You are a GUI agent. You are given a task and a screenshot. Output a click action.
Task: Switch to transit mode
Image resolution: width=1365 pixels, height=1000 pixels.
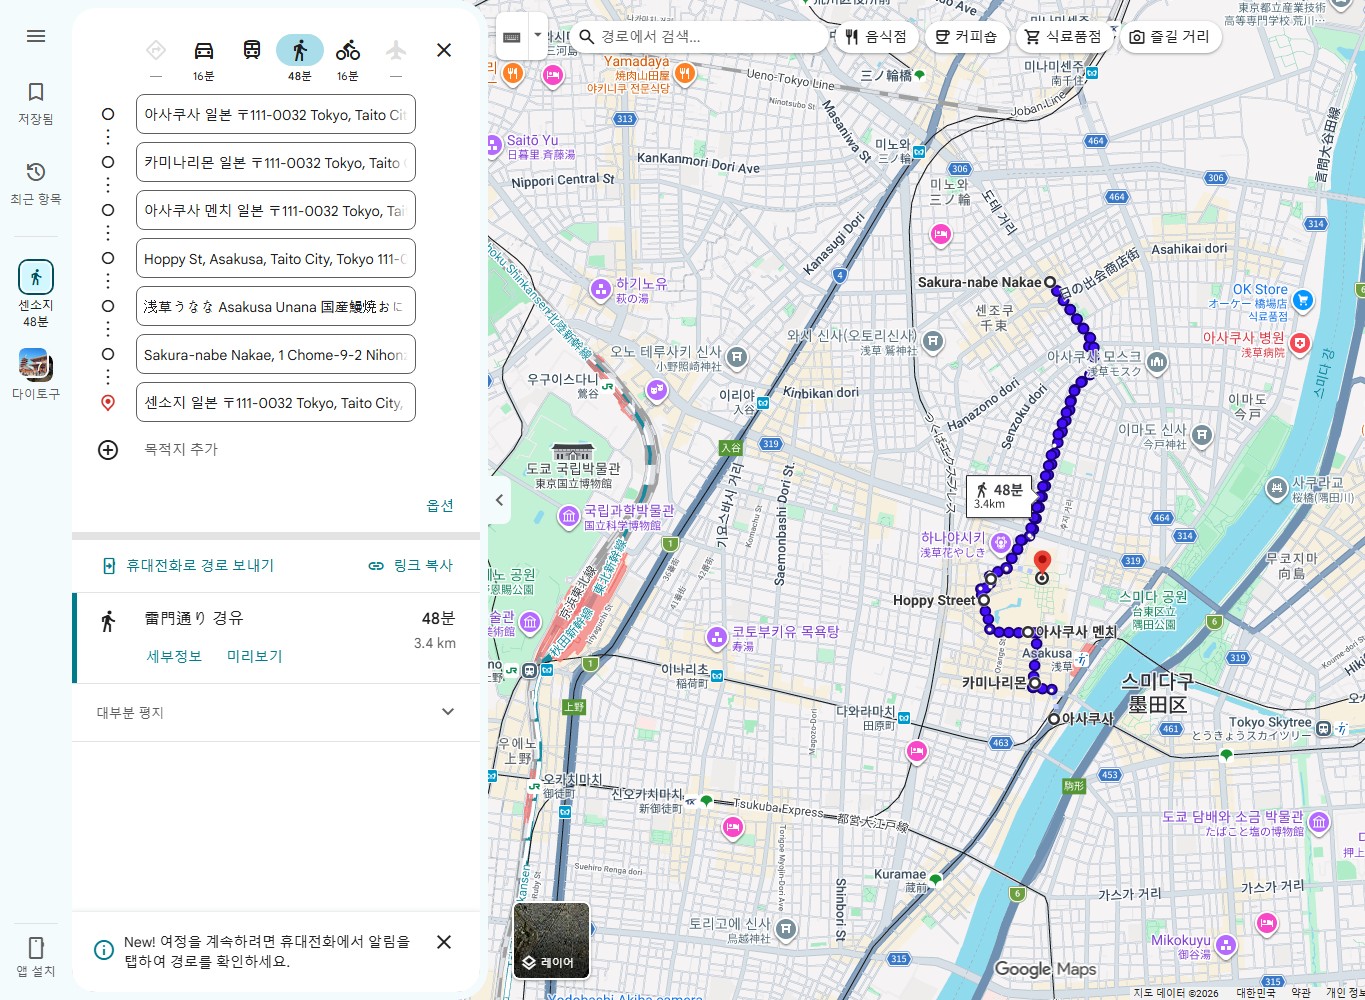(252, 50)
